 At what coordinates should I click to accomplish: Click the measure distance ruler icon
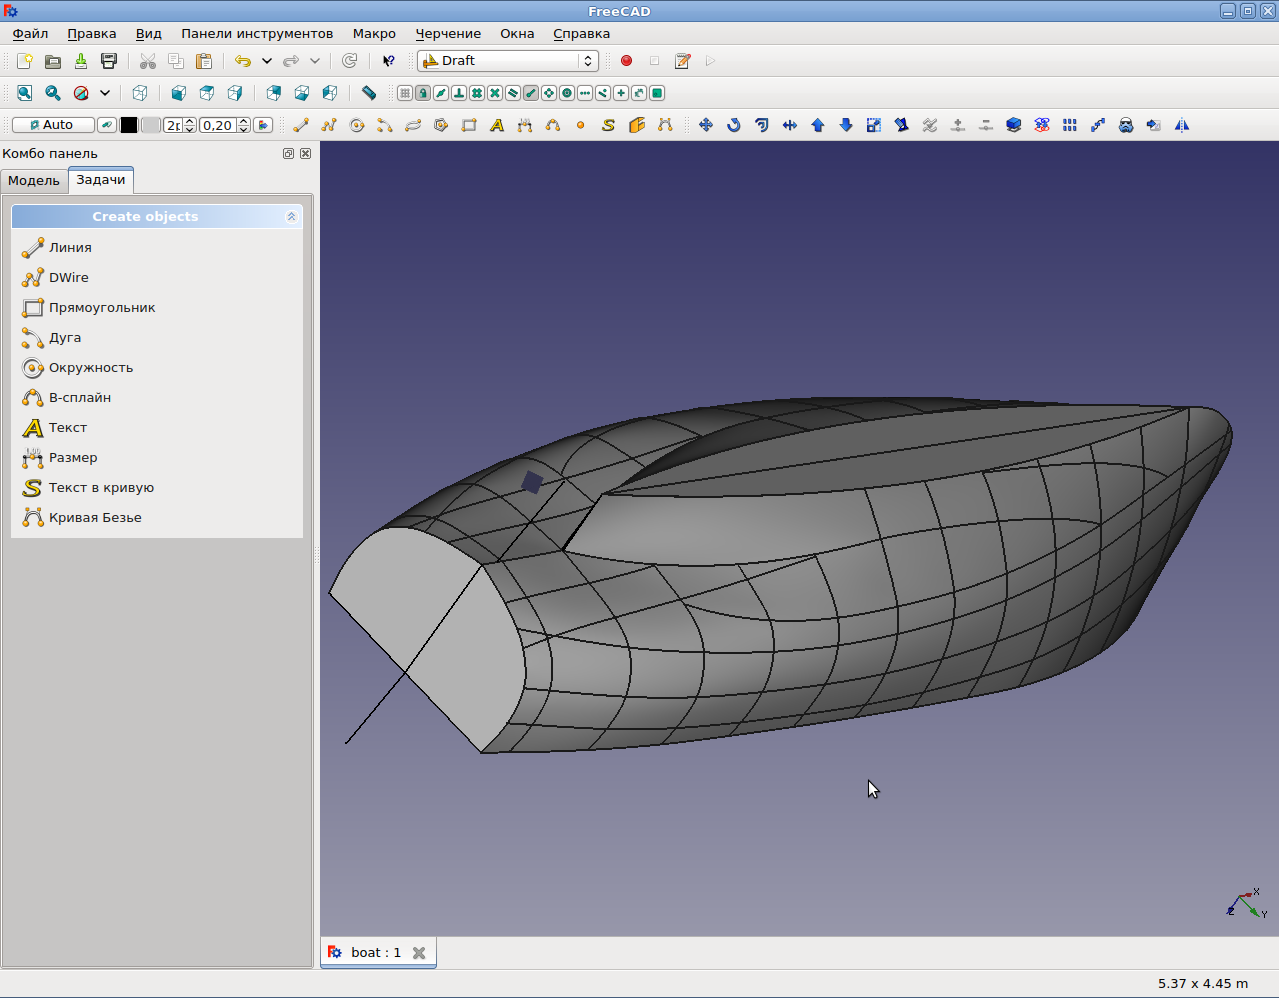tap(369, 93)
